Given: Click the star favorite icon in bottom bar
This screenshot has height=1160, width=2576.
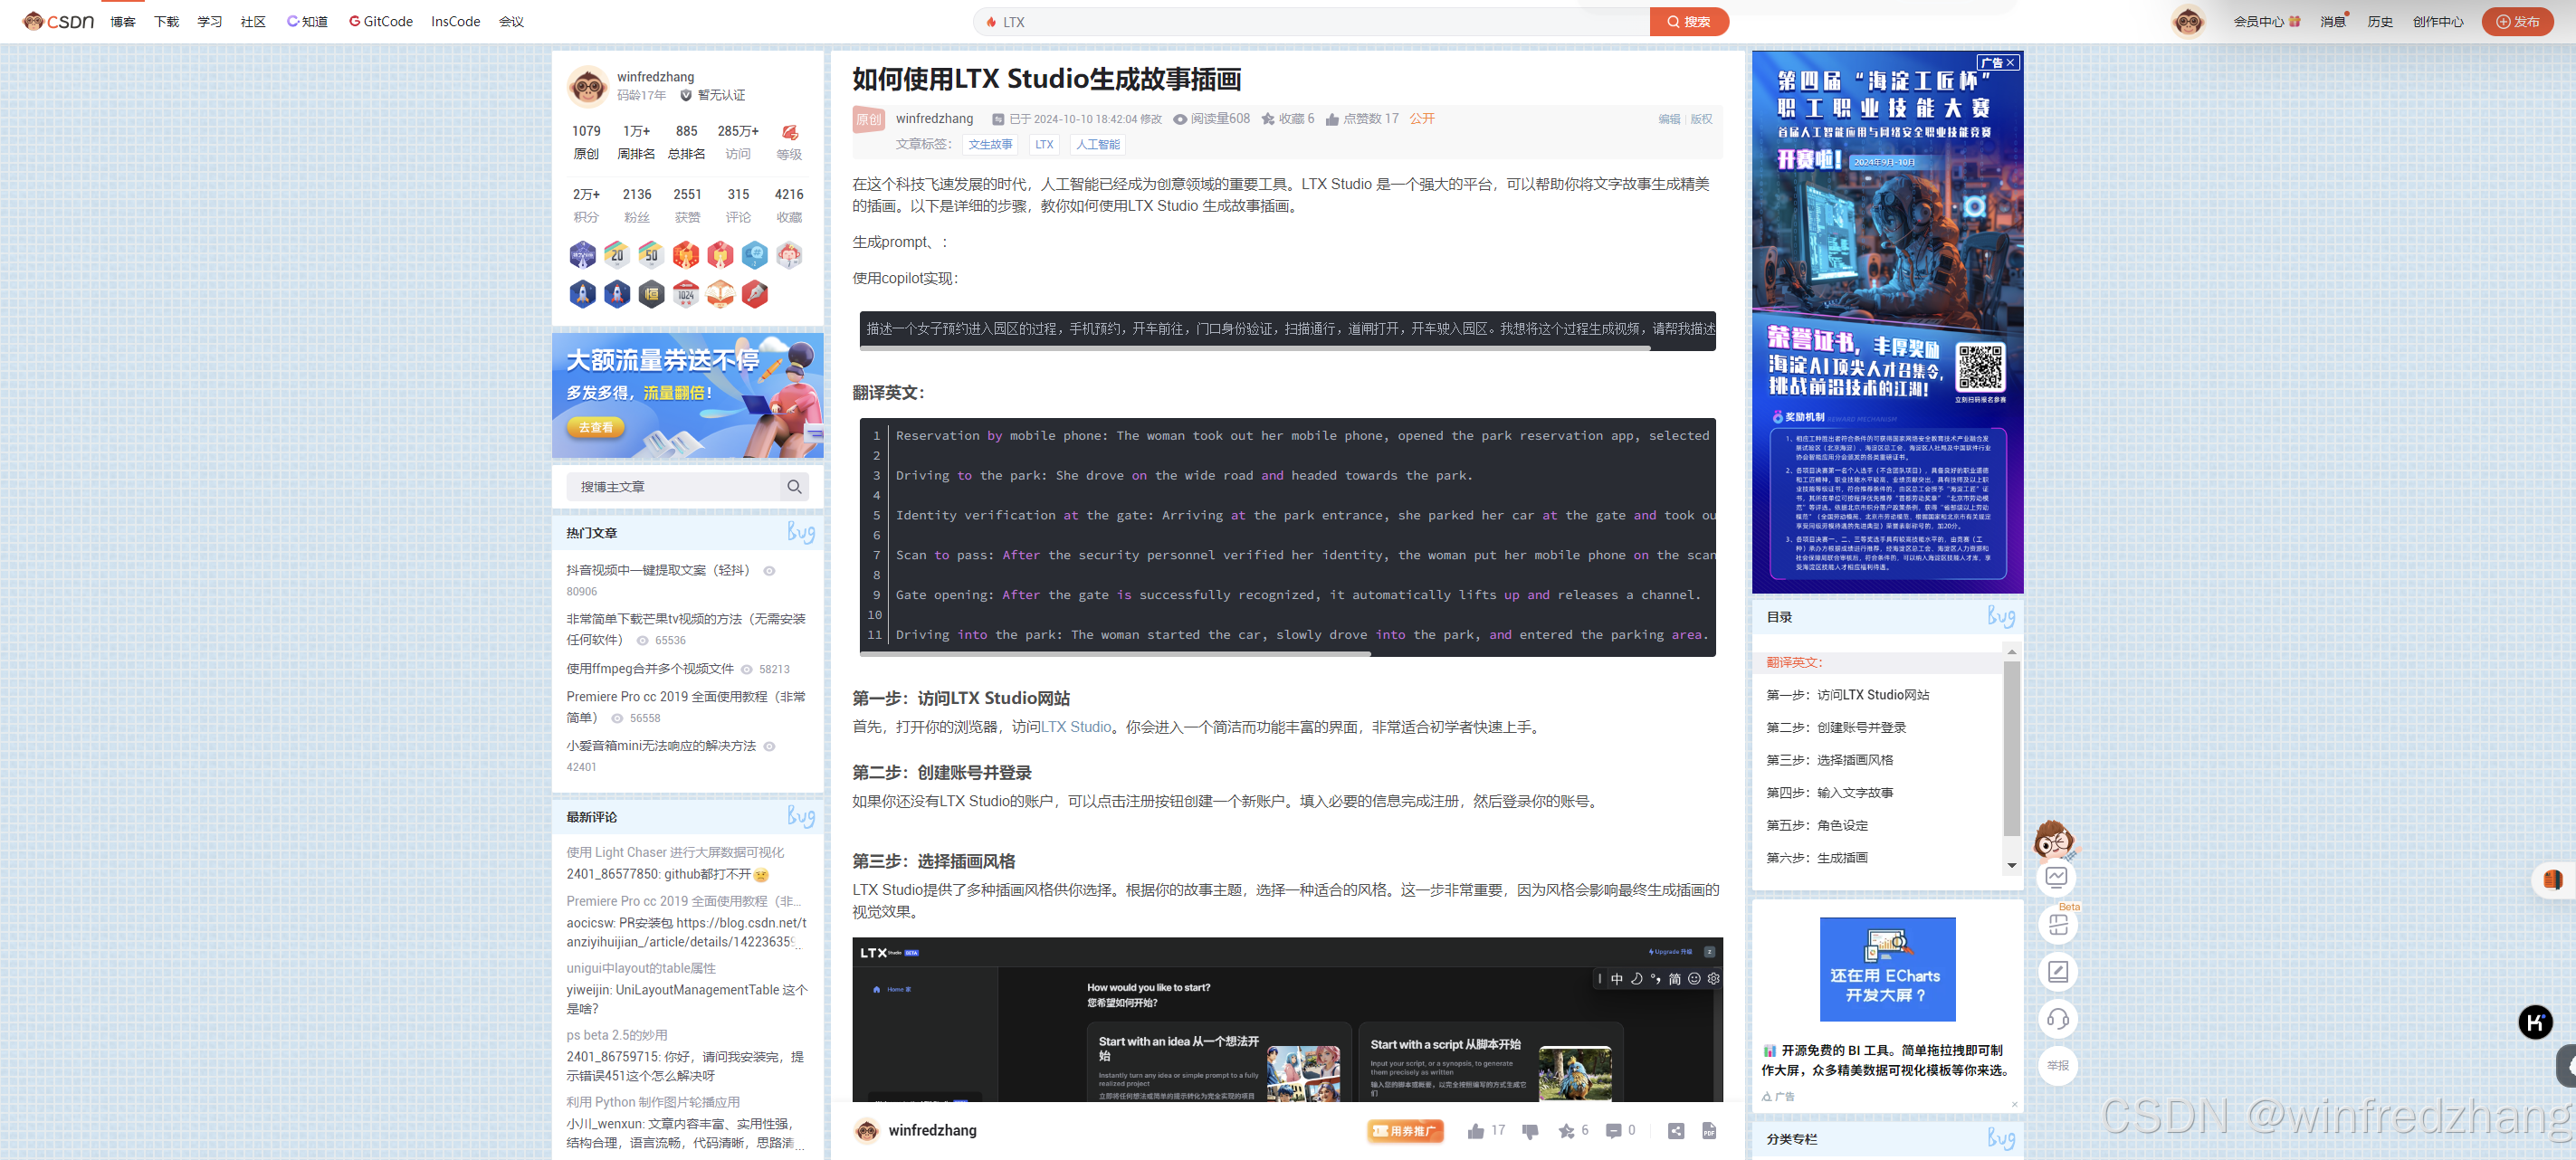Looking at the screenshot, I should 1566,1131.
